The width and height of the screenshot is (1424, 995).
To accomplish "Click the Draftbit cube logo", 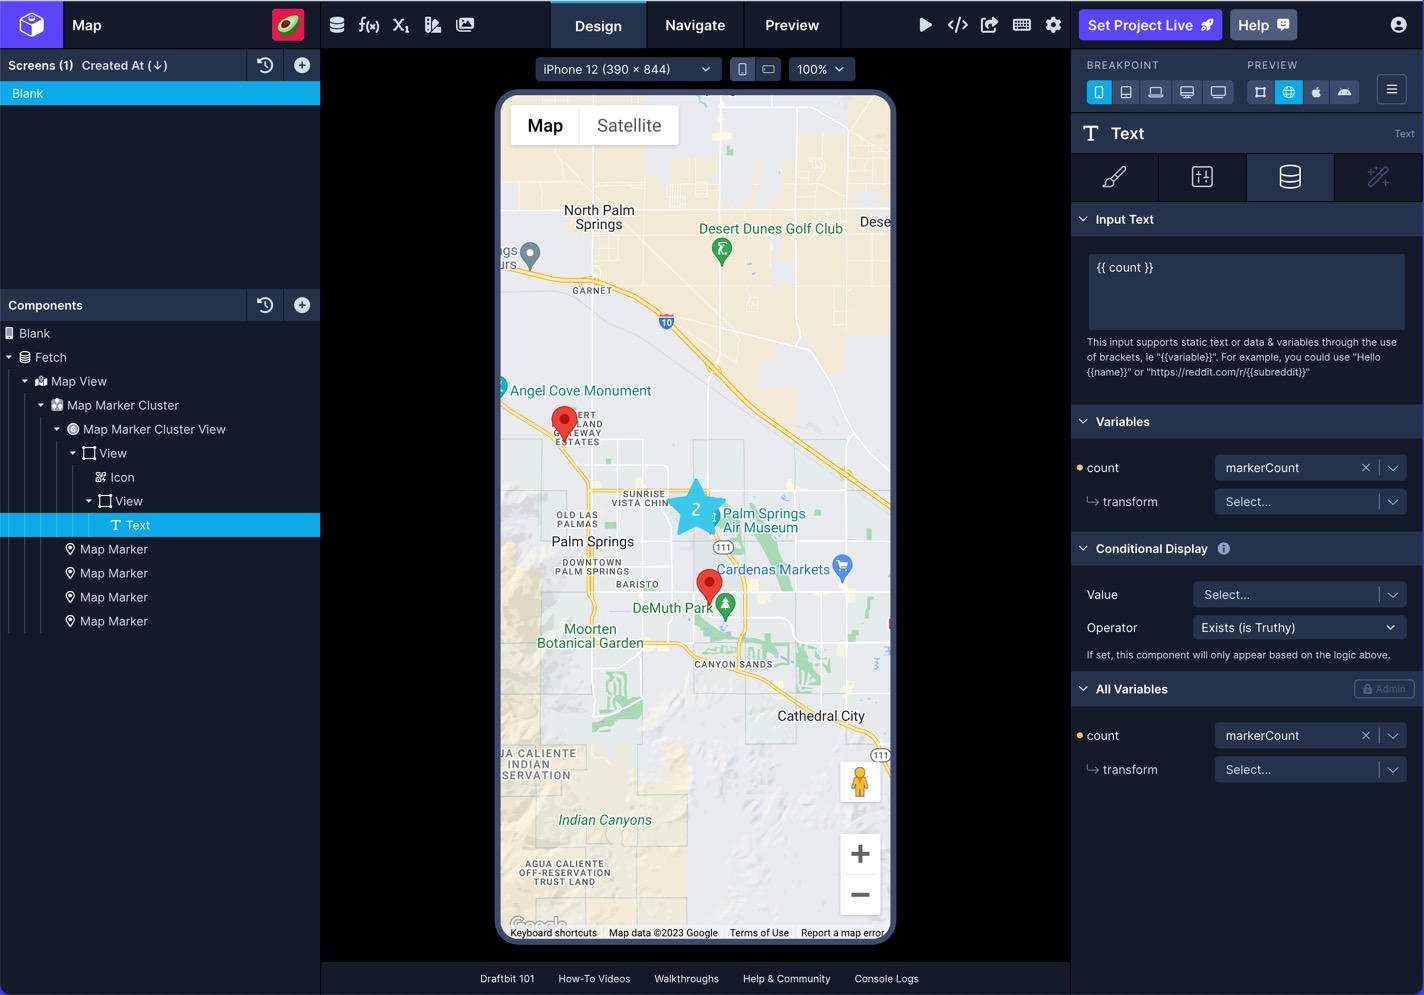I will point(31,24).
